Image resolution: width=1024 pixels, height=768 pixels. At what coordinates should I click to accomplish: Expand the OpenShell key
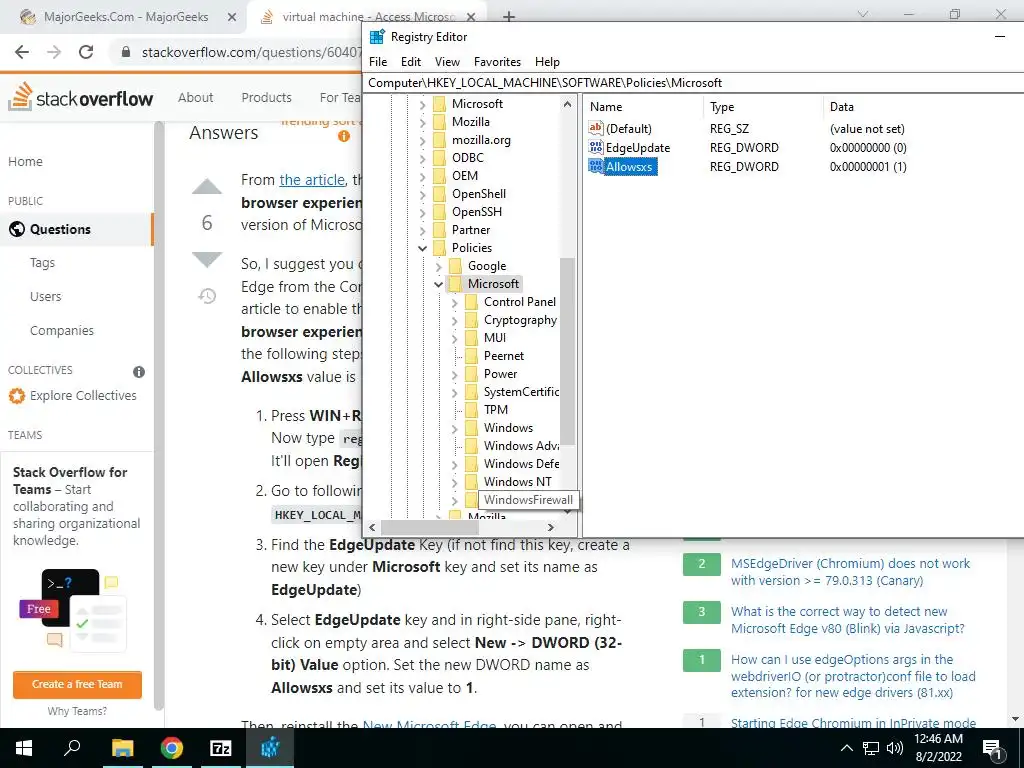tap(423, 194)
